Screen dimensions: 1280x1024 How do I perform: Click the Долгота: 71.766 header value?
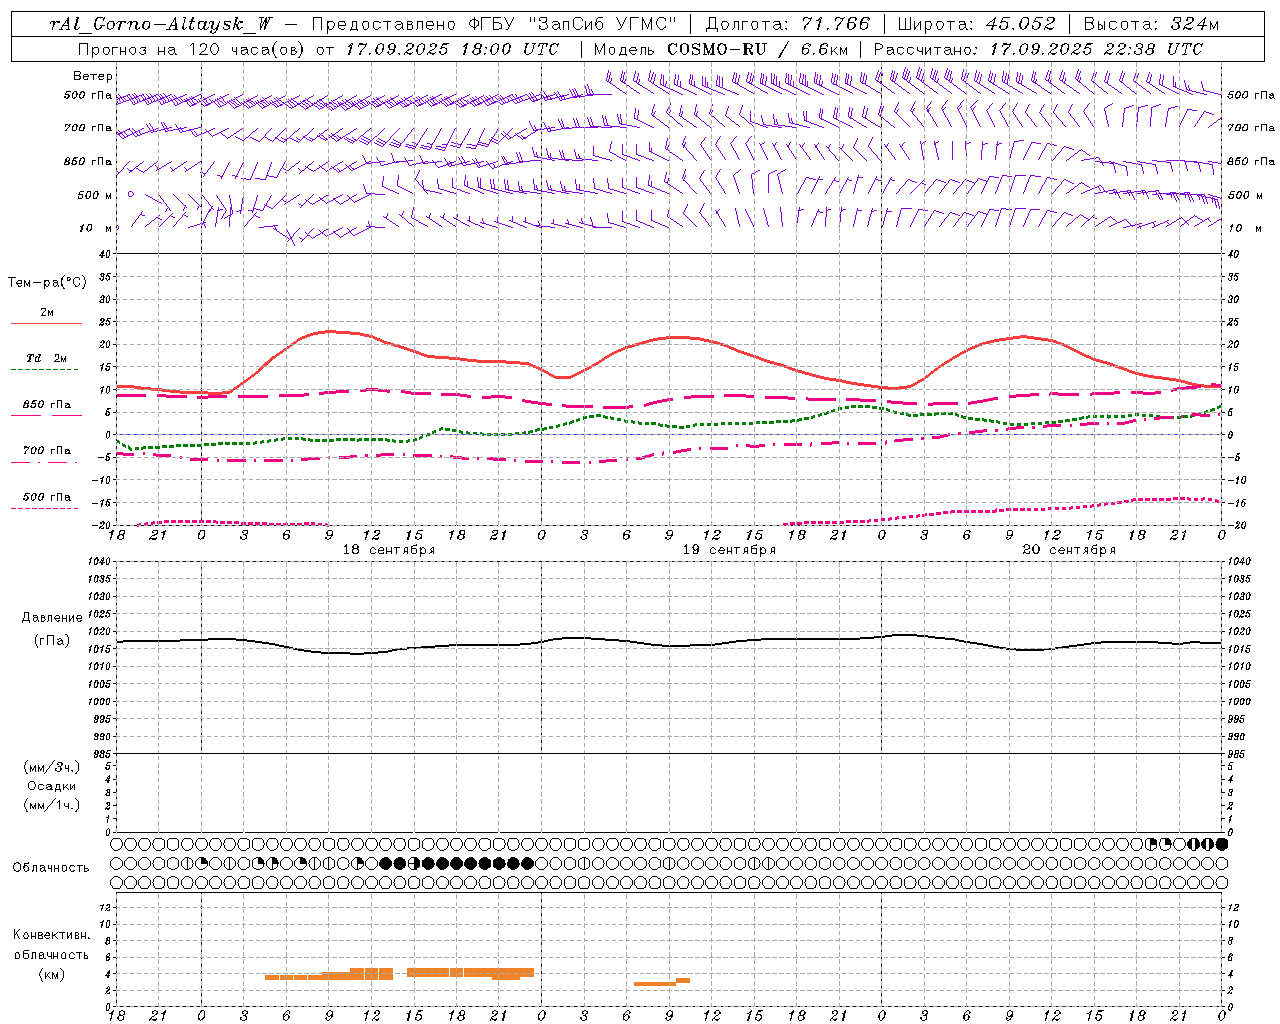[x=788, y=24]
